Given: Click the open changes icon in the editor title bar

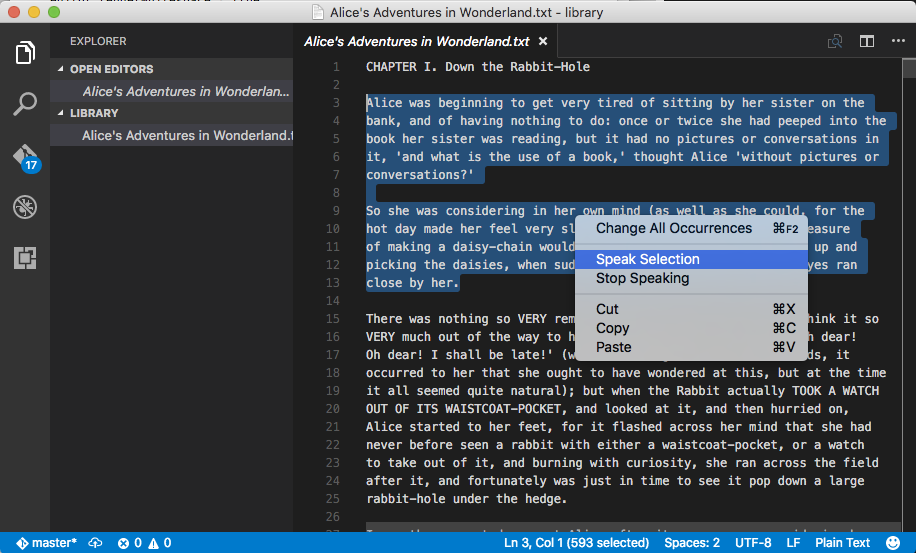Looking at the screenshot, I should [834, 42].
